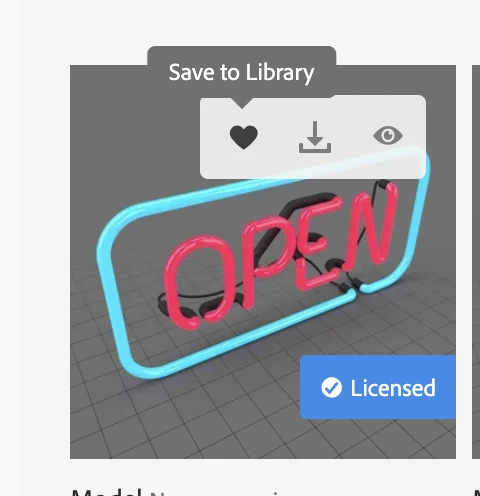Click the grid floor in the thumbnail
Viewport: 480px width, 496px height.
(x=200, y=417)
